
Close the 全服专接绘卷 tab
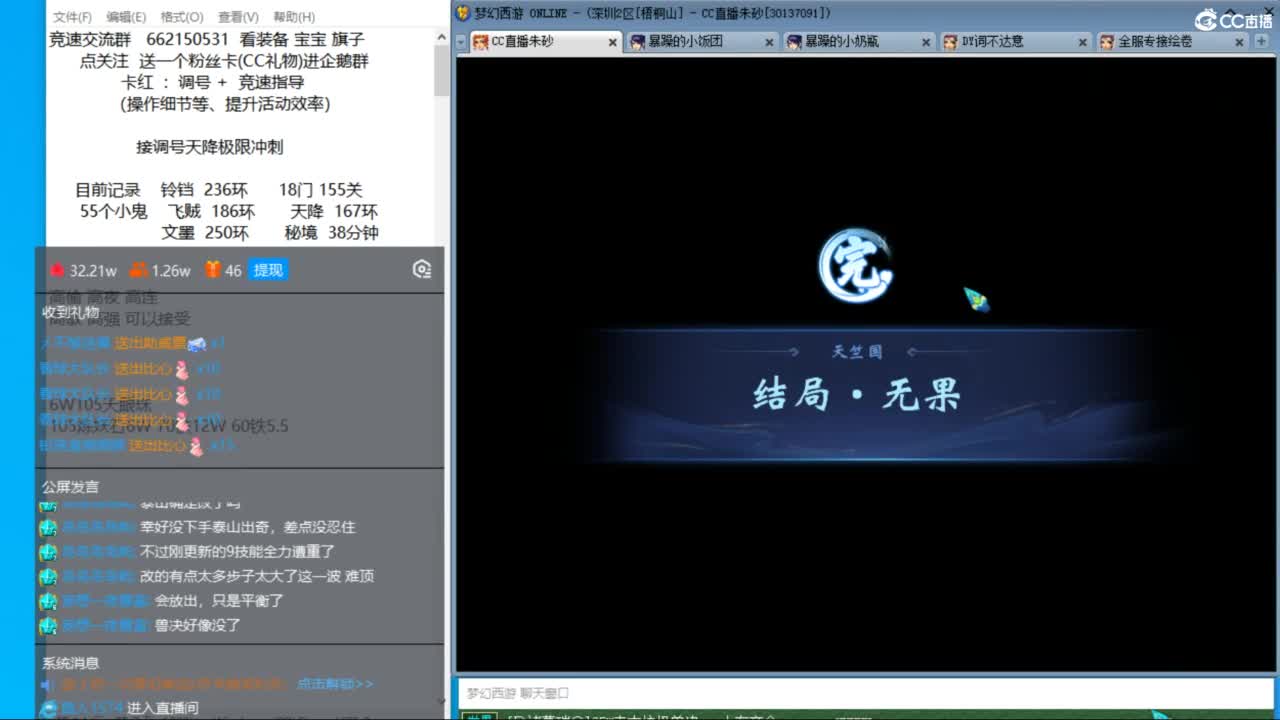tap(1238, 42)
